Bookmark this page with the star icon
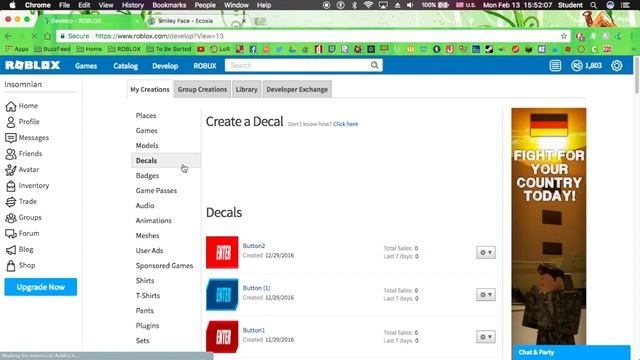Screen dimensions: 640x360 pyautogui.click(x=564, y=36)
